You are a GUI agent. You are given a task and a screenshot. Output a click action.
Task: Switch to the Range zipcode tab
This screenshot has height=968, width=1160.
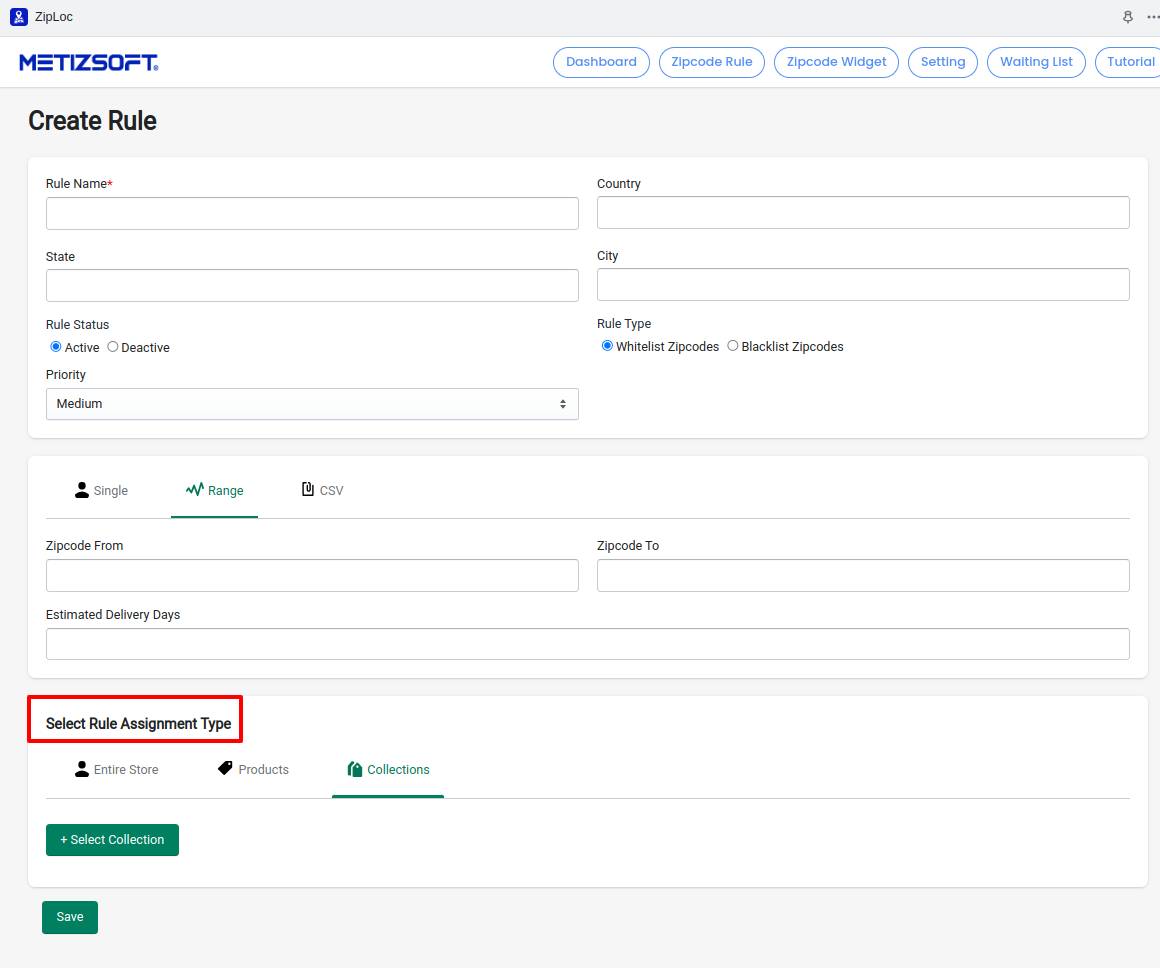214,491
